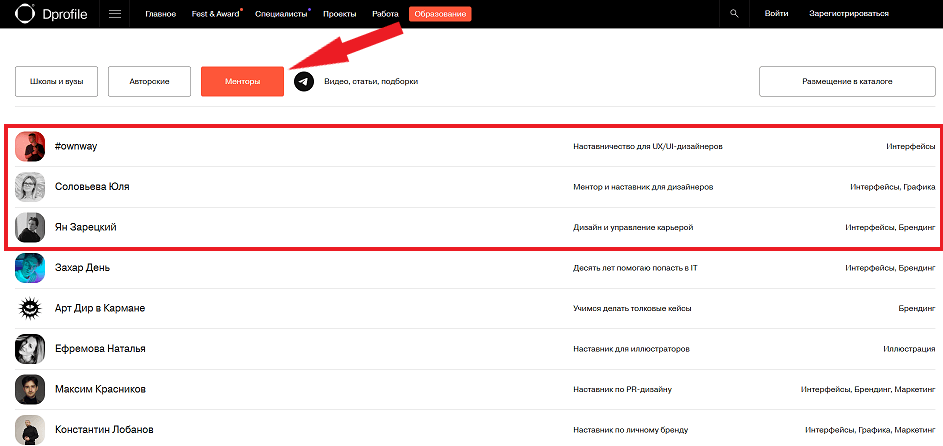Viewport: 943px width, 446px height.
Task: Open Максим Красников mentor name
Action: click(100, 389)
